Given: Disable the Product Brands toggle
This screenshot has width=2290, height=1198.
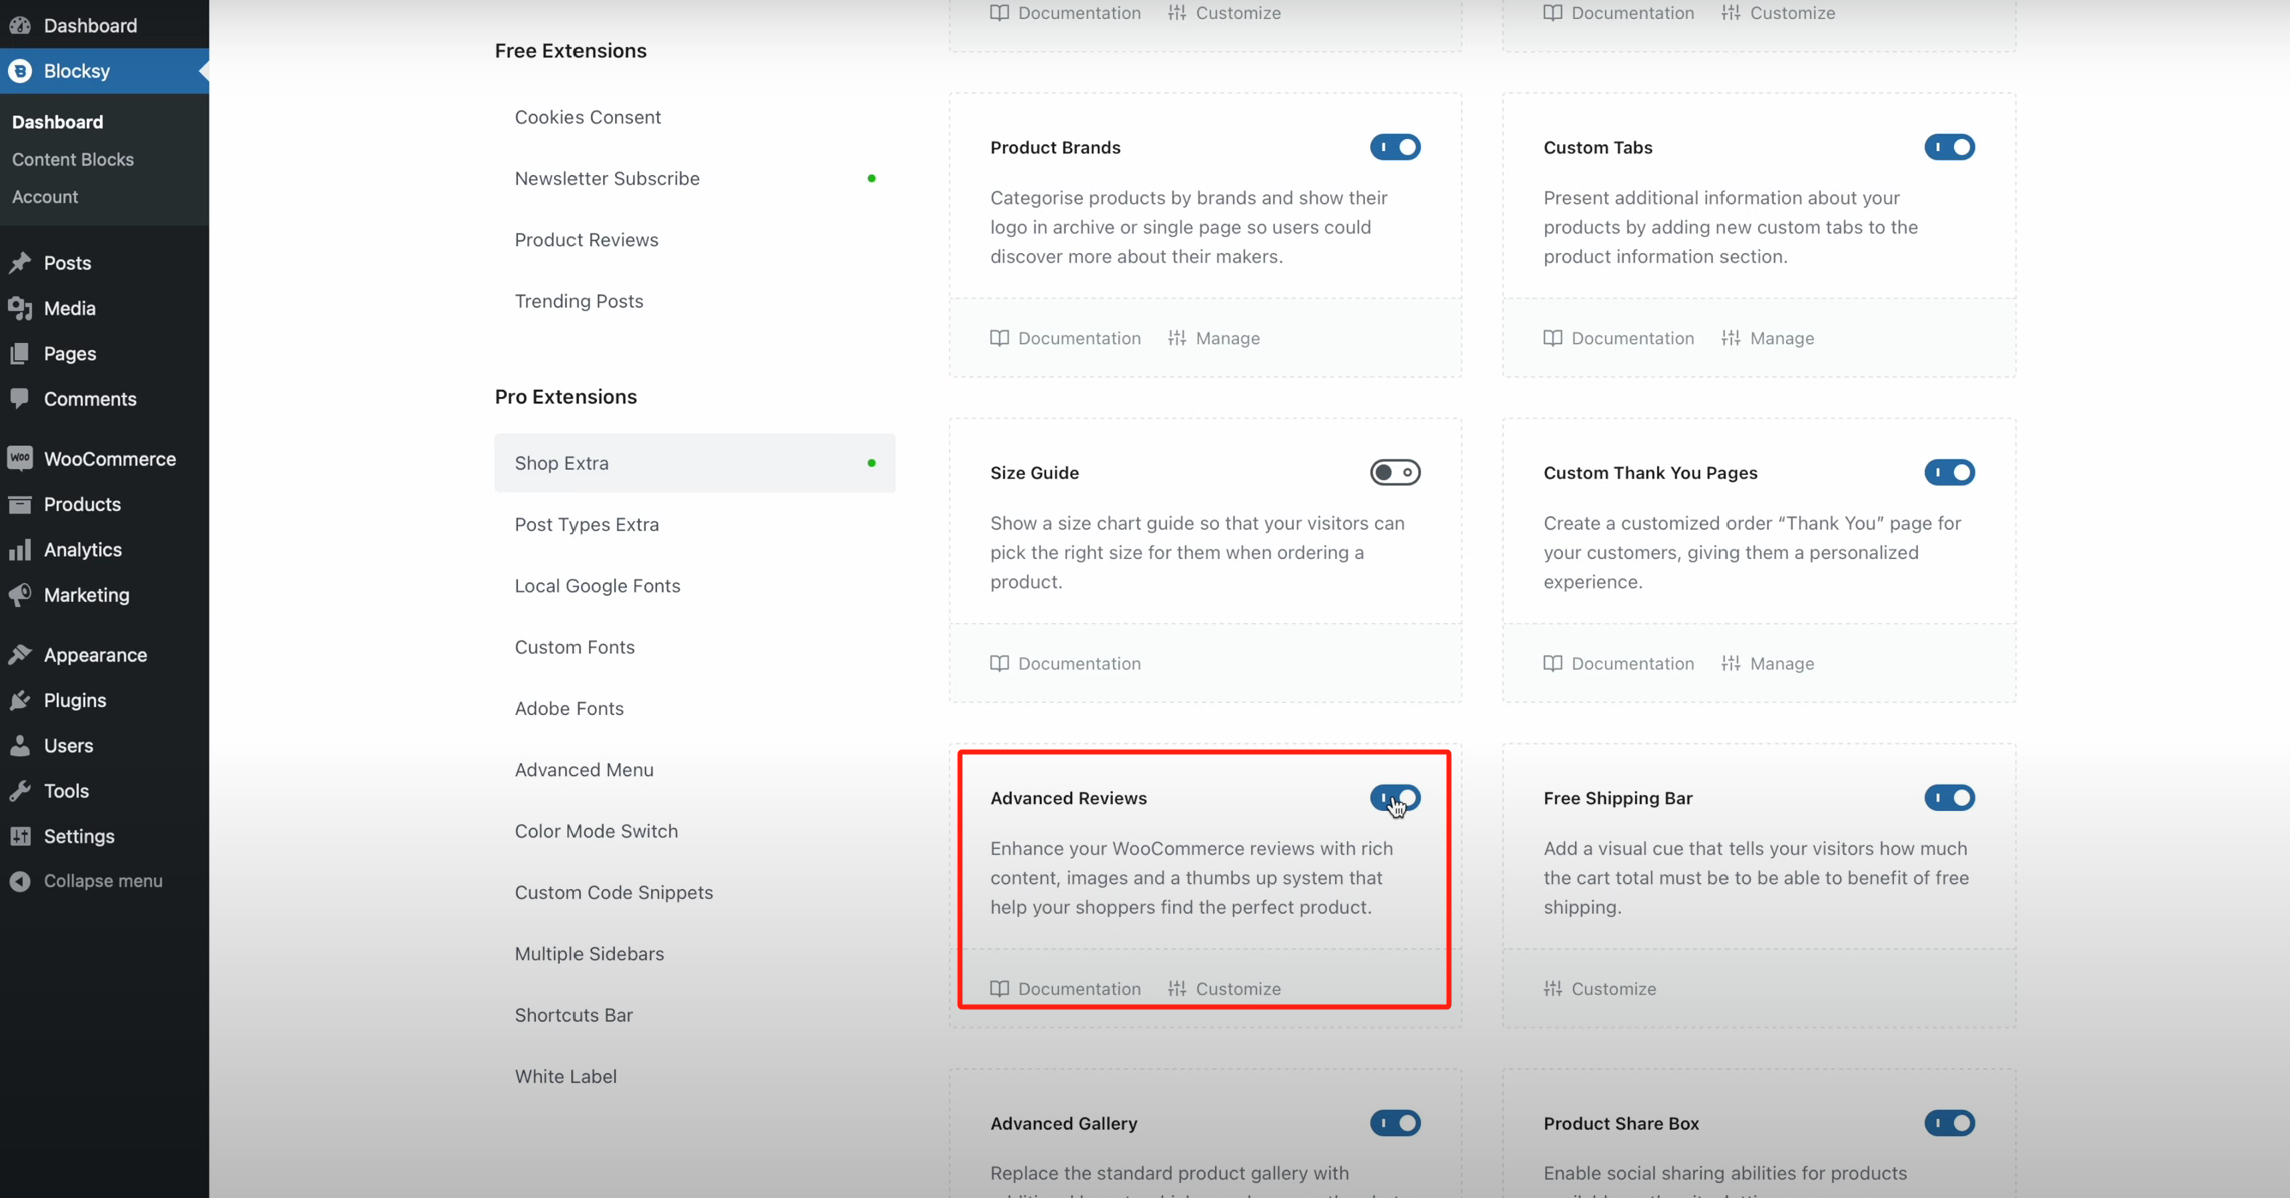Looking at the screenshot, I should pos(1394,147).
